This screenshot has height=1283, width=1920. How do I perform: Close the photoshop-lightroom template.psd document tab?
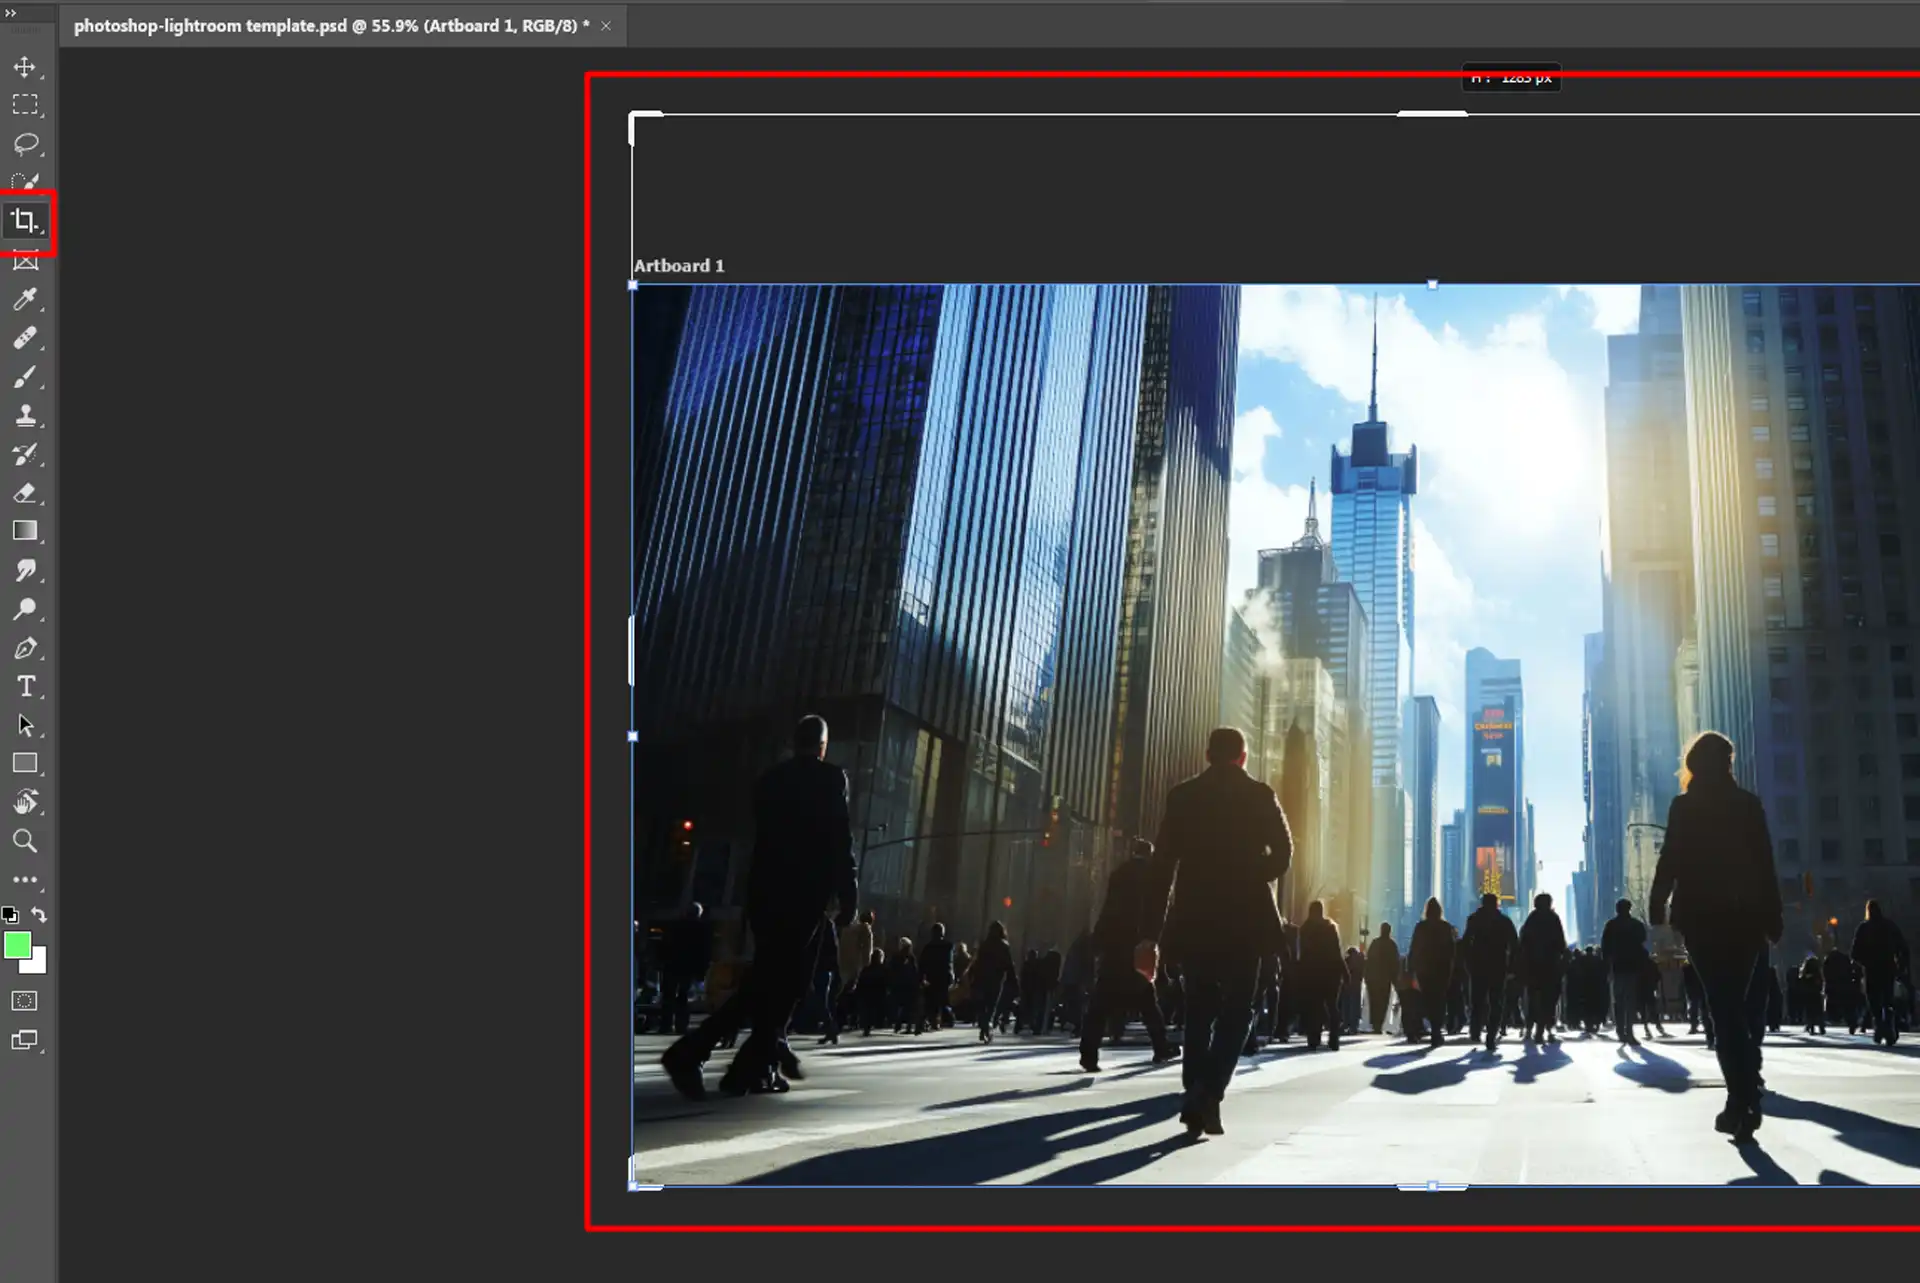606,26
